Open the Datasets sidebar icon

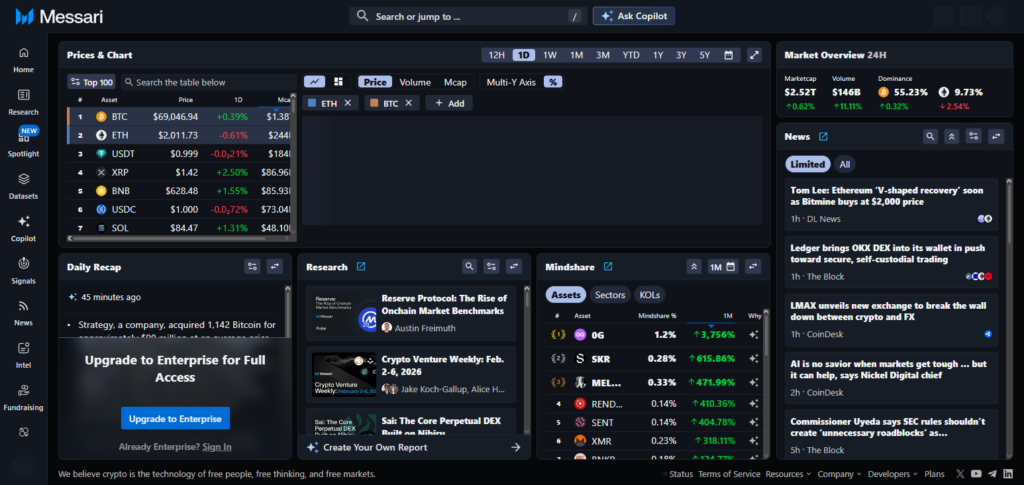pyautogui.click(x=23, y=185)
